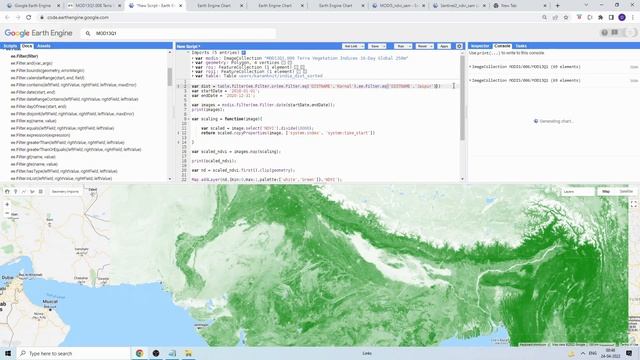Open the help question mark icon
The image size is (640, 360).
tap(604, 33)
